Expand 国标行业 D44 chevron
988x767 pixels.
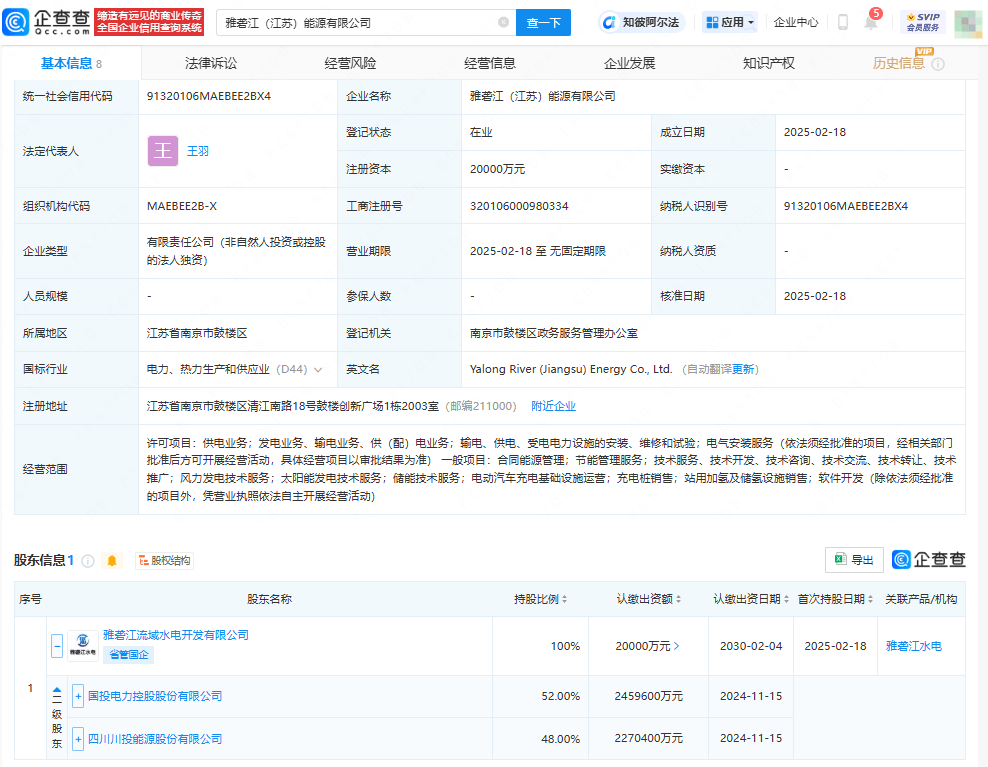tap(318, 370)
